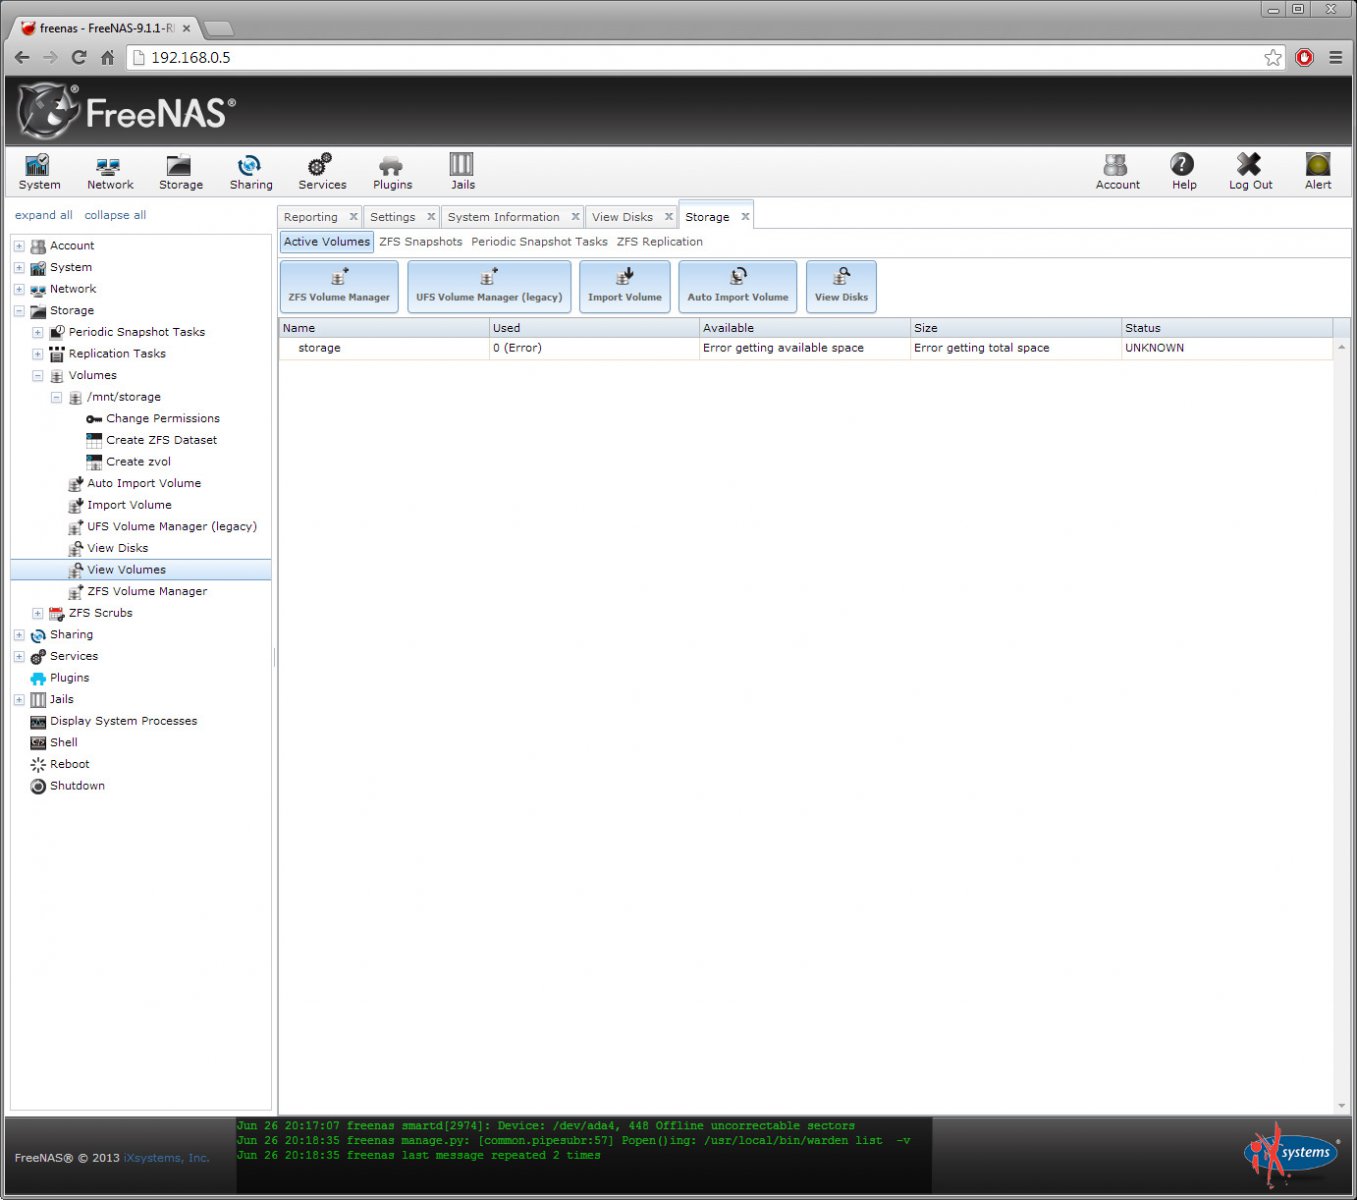Click the expand all link

[43, 215]
